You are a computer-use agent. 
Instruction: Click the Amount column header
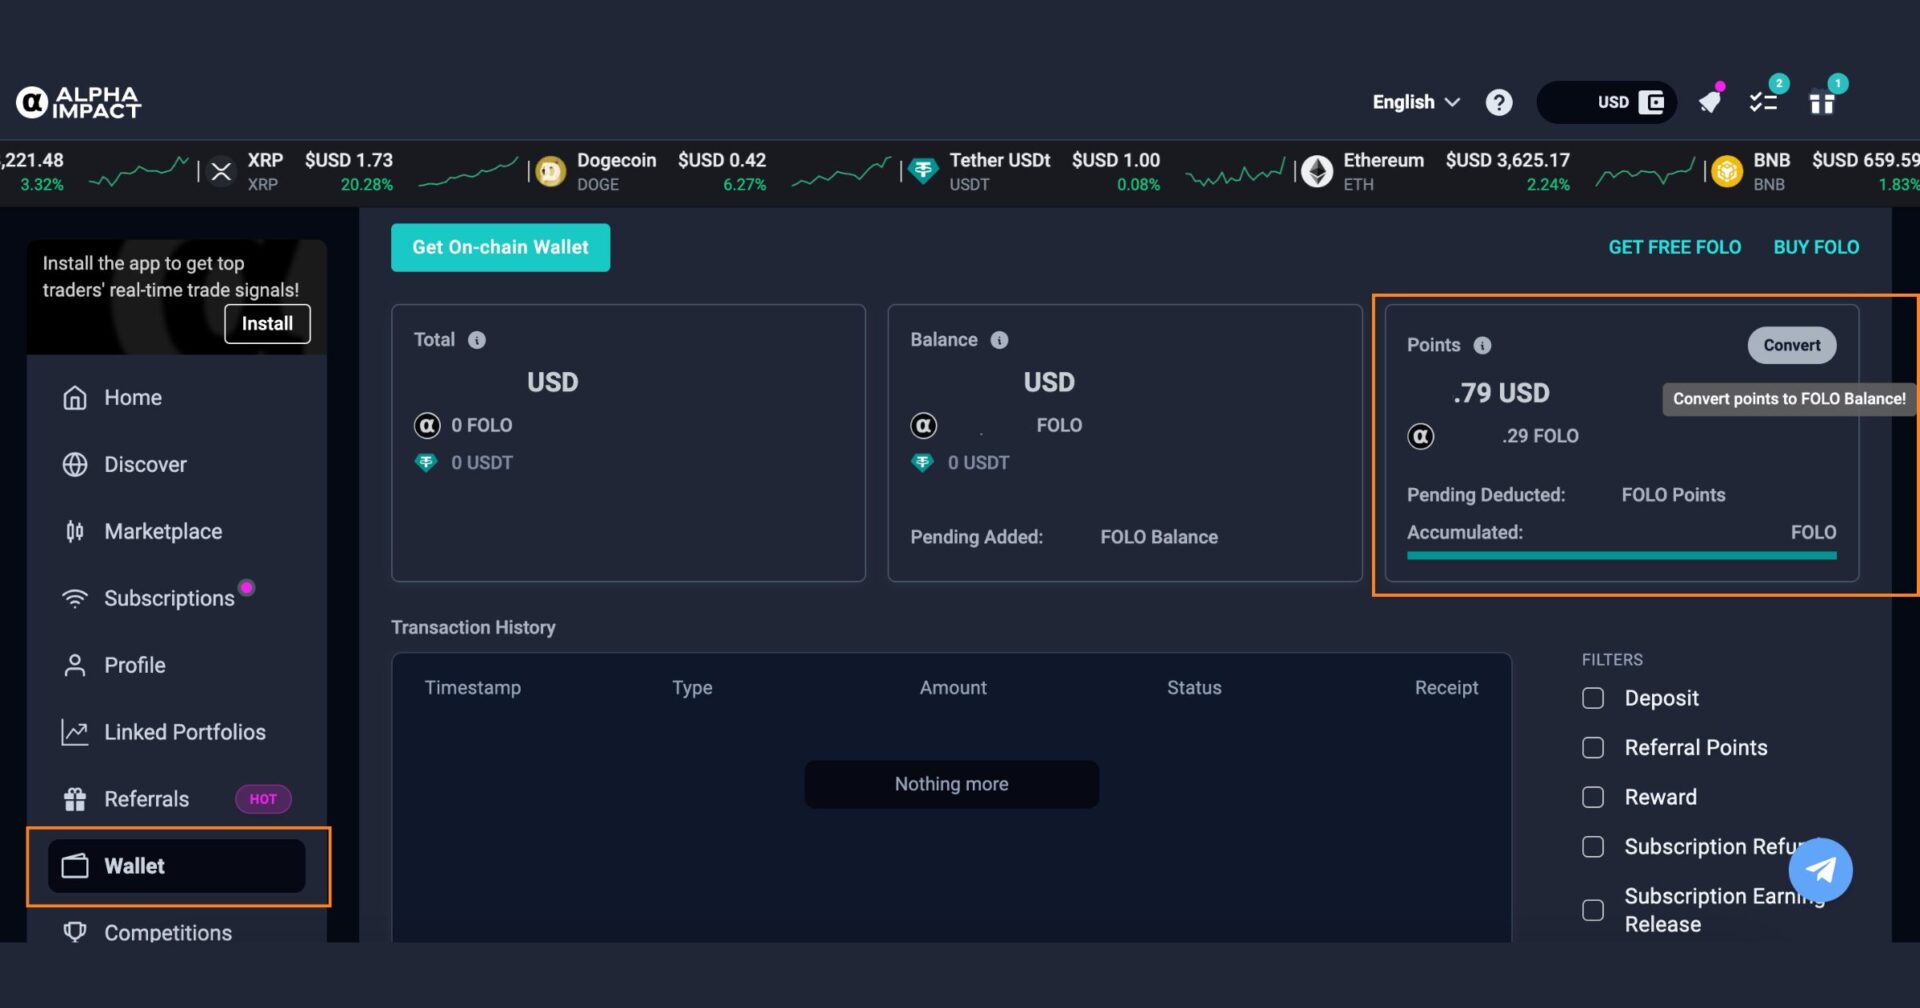(953, 688)
